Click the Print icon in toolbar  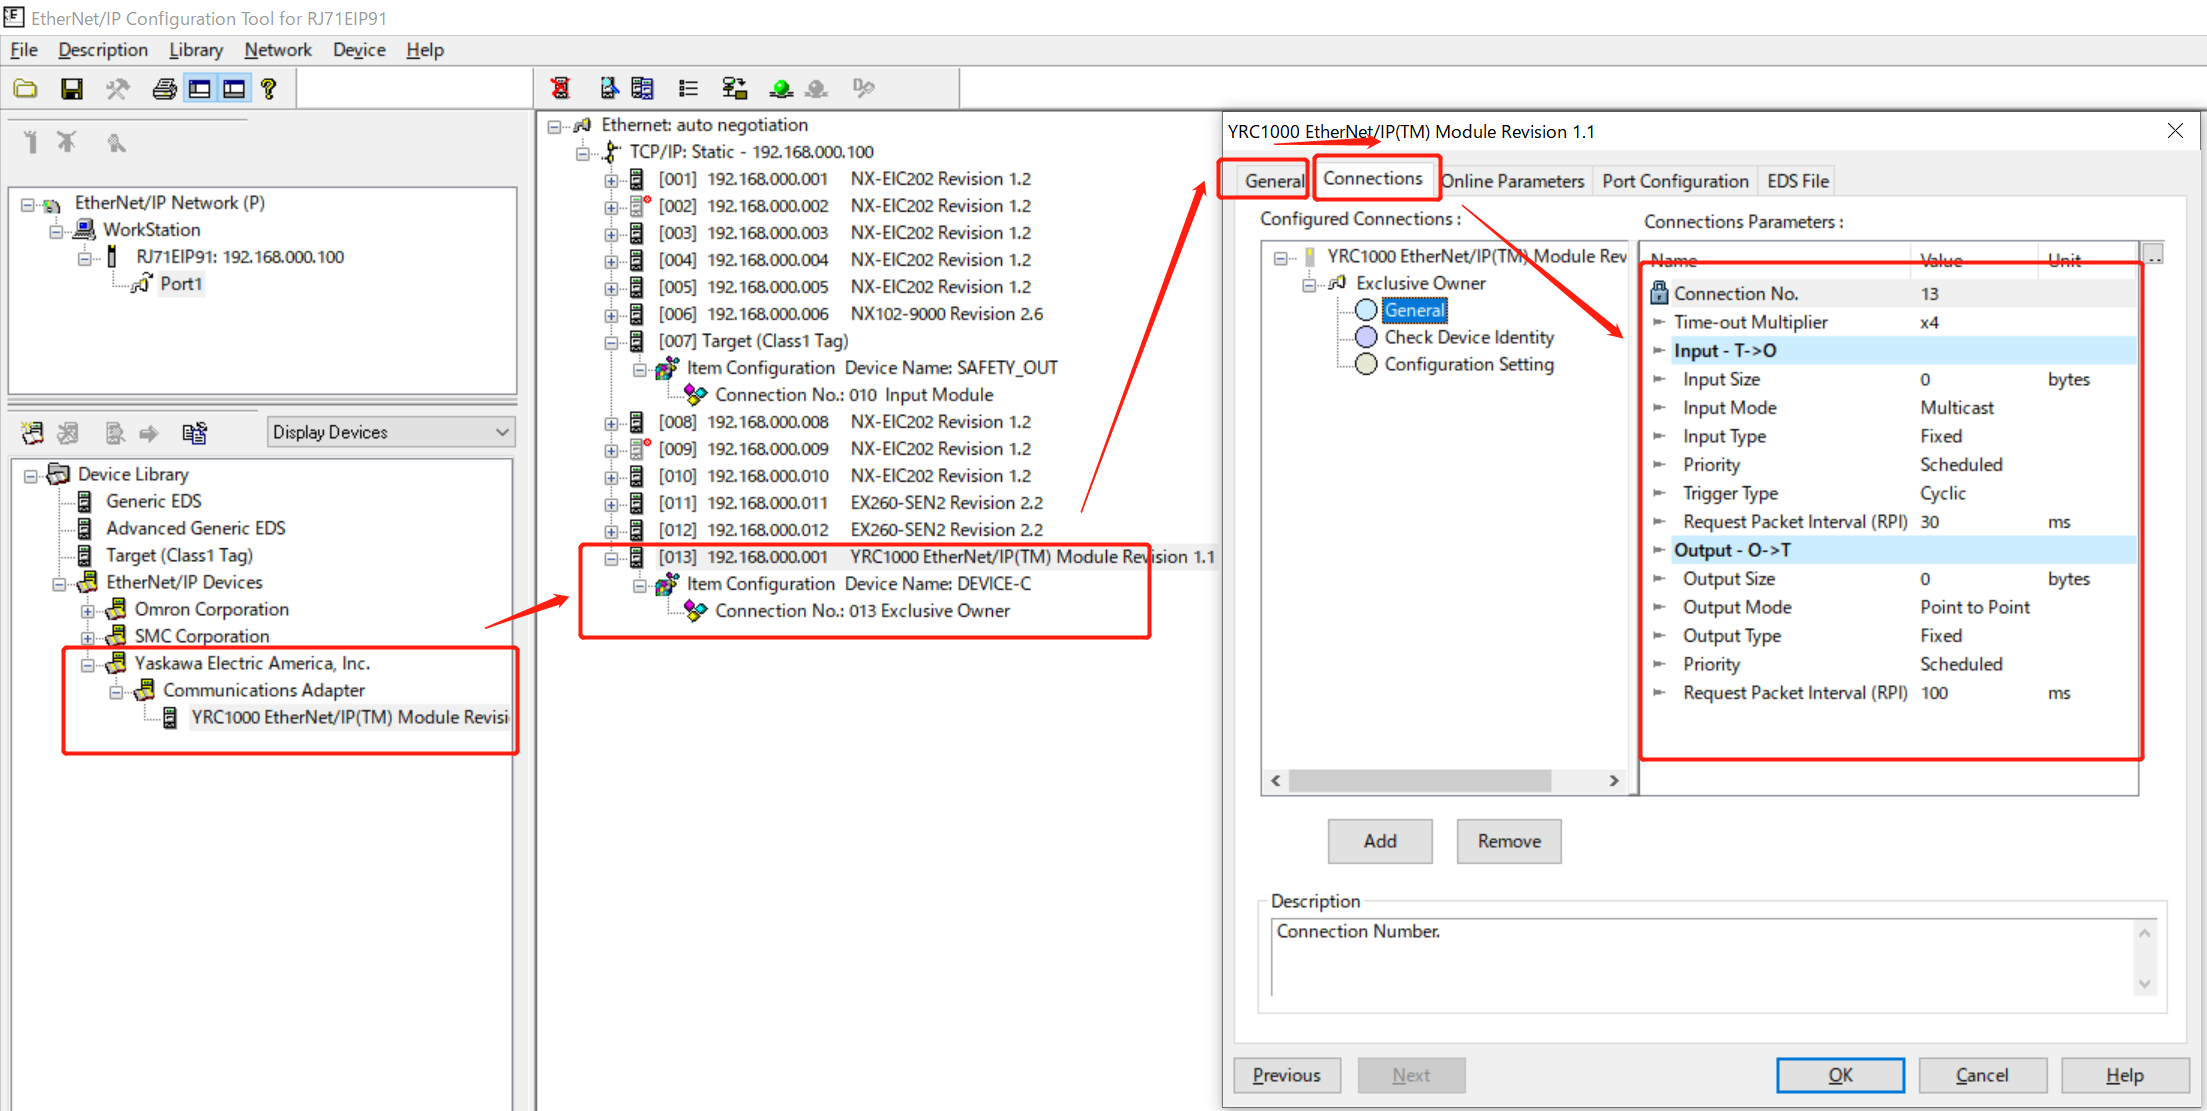pyautogui.click(x=164, y=89)
